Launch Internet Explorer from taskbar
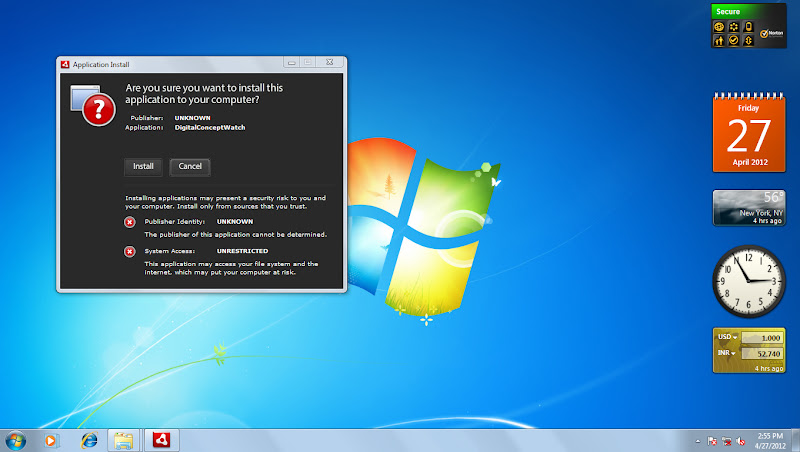The image size is (800, 452). [89, 440]
